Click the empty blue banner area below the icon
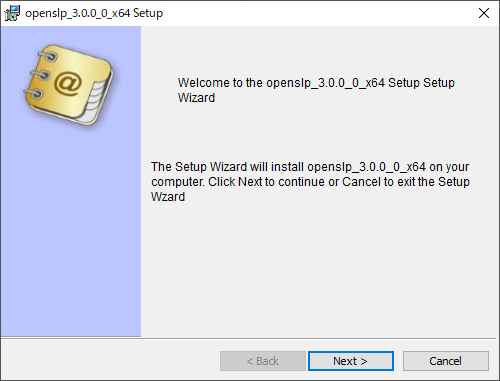 point(71,233)
